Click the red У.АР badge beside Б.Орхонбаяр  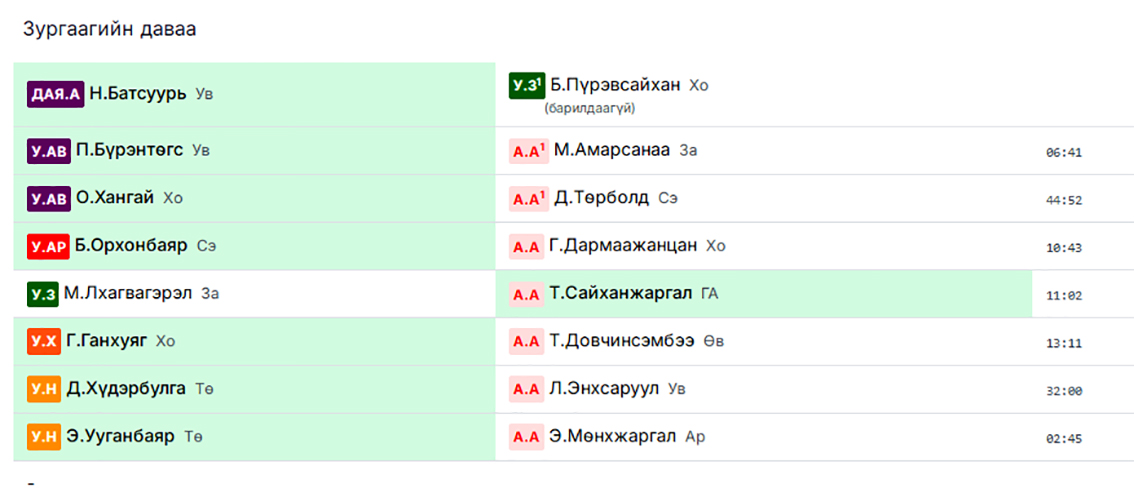click(x=49, y=246)
